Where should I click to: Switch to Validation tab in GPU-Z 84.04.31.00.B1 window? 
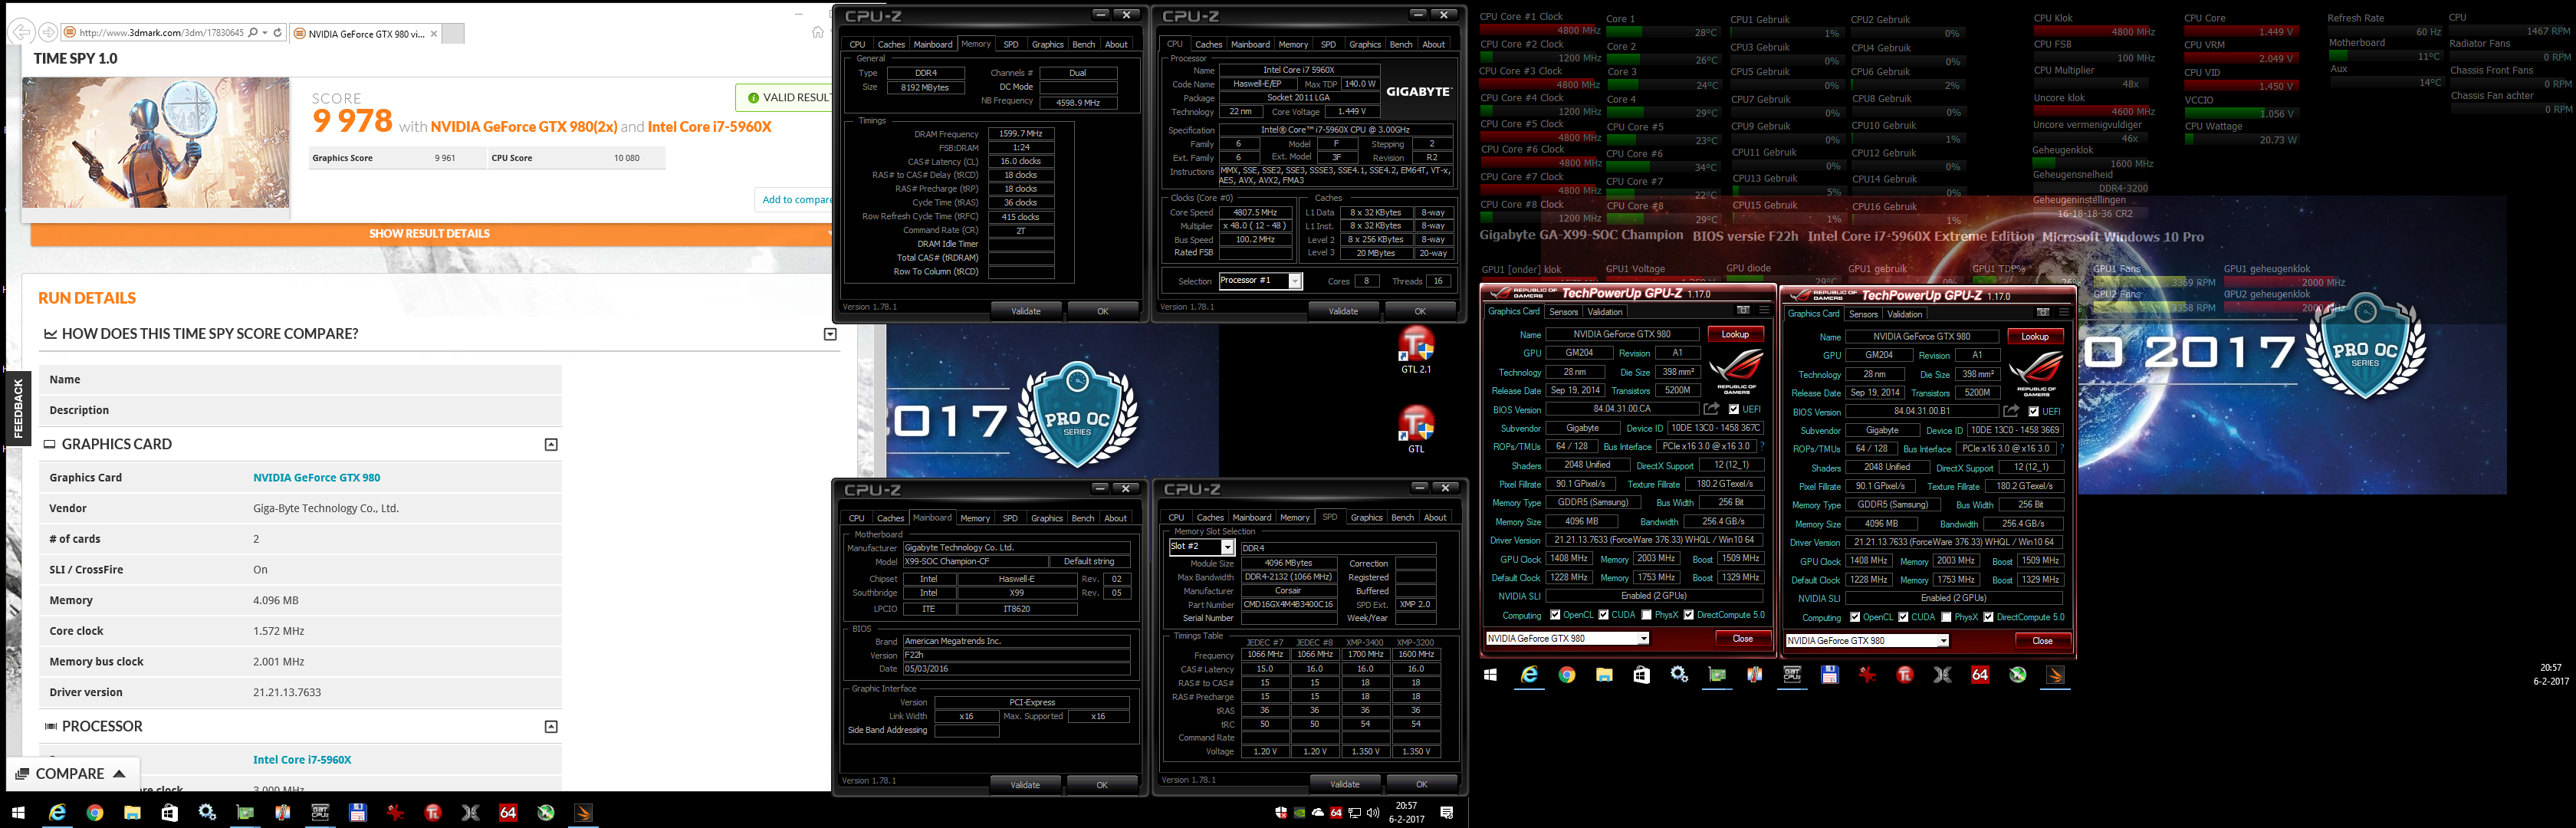pyautogui.click(x=1904, y=314)
